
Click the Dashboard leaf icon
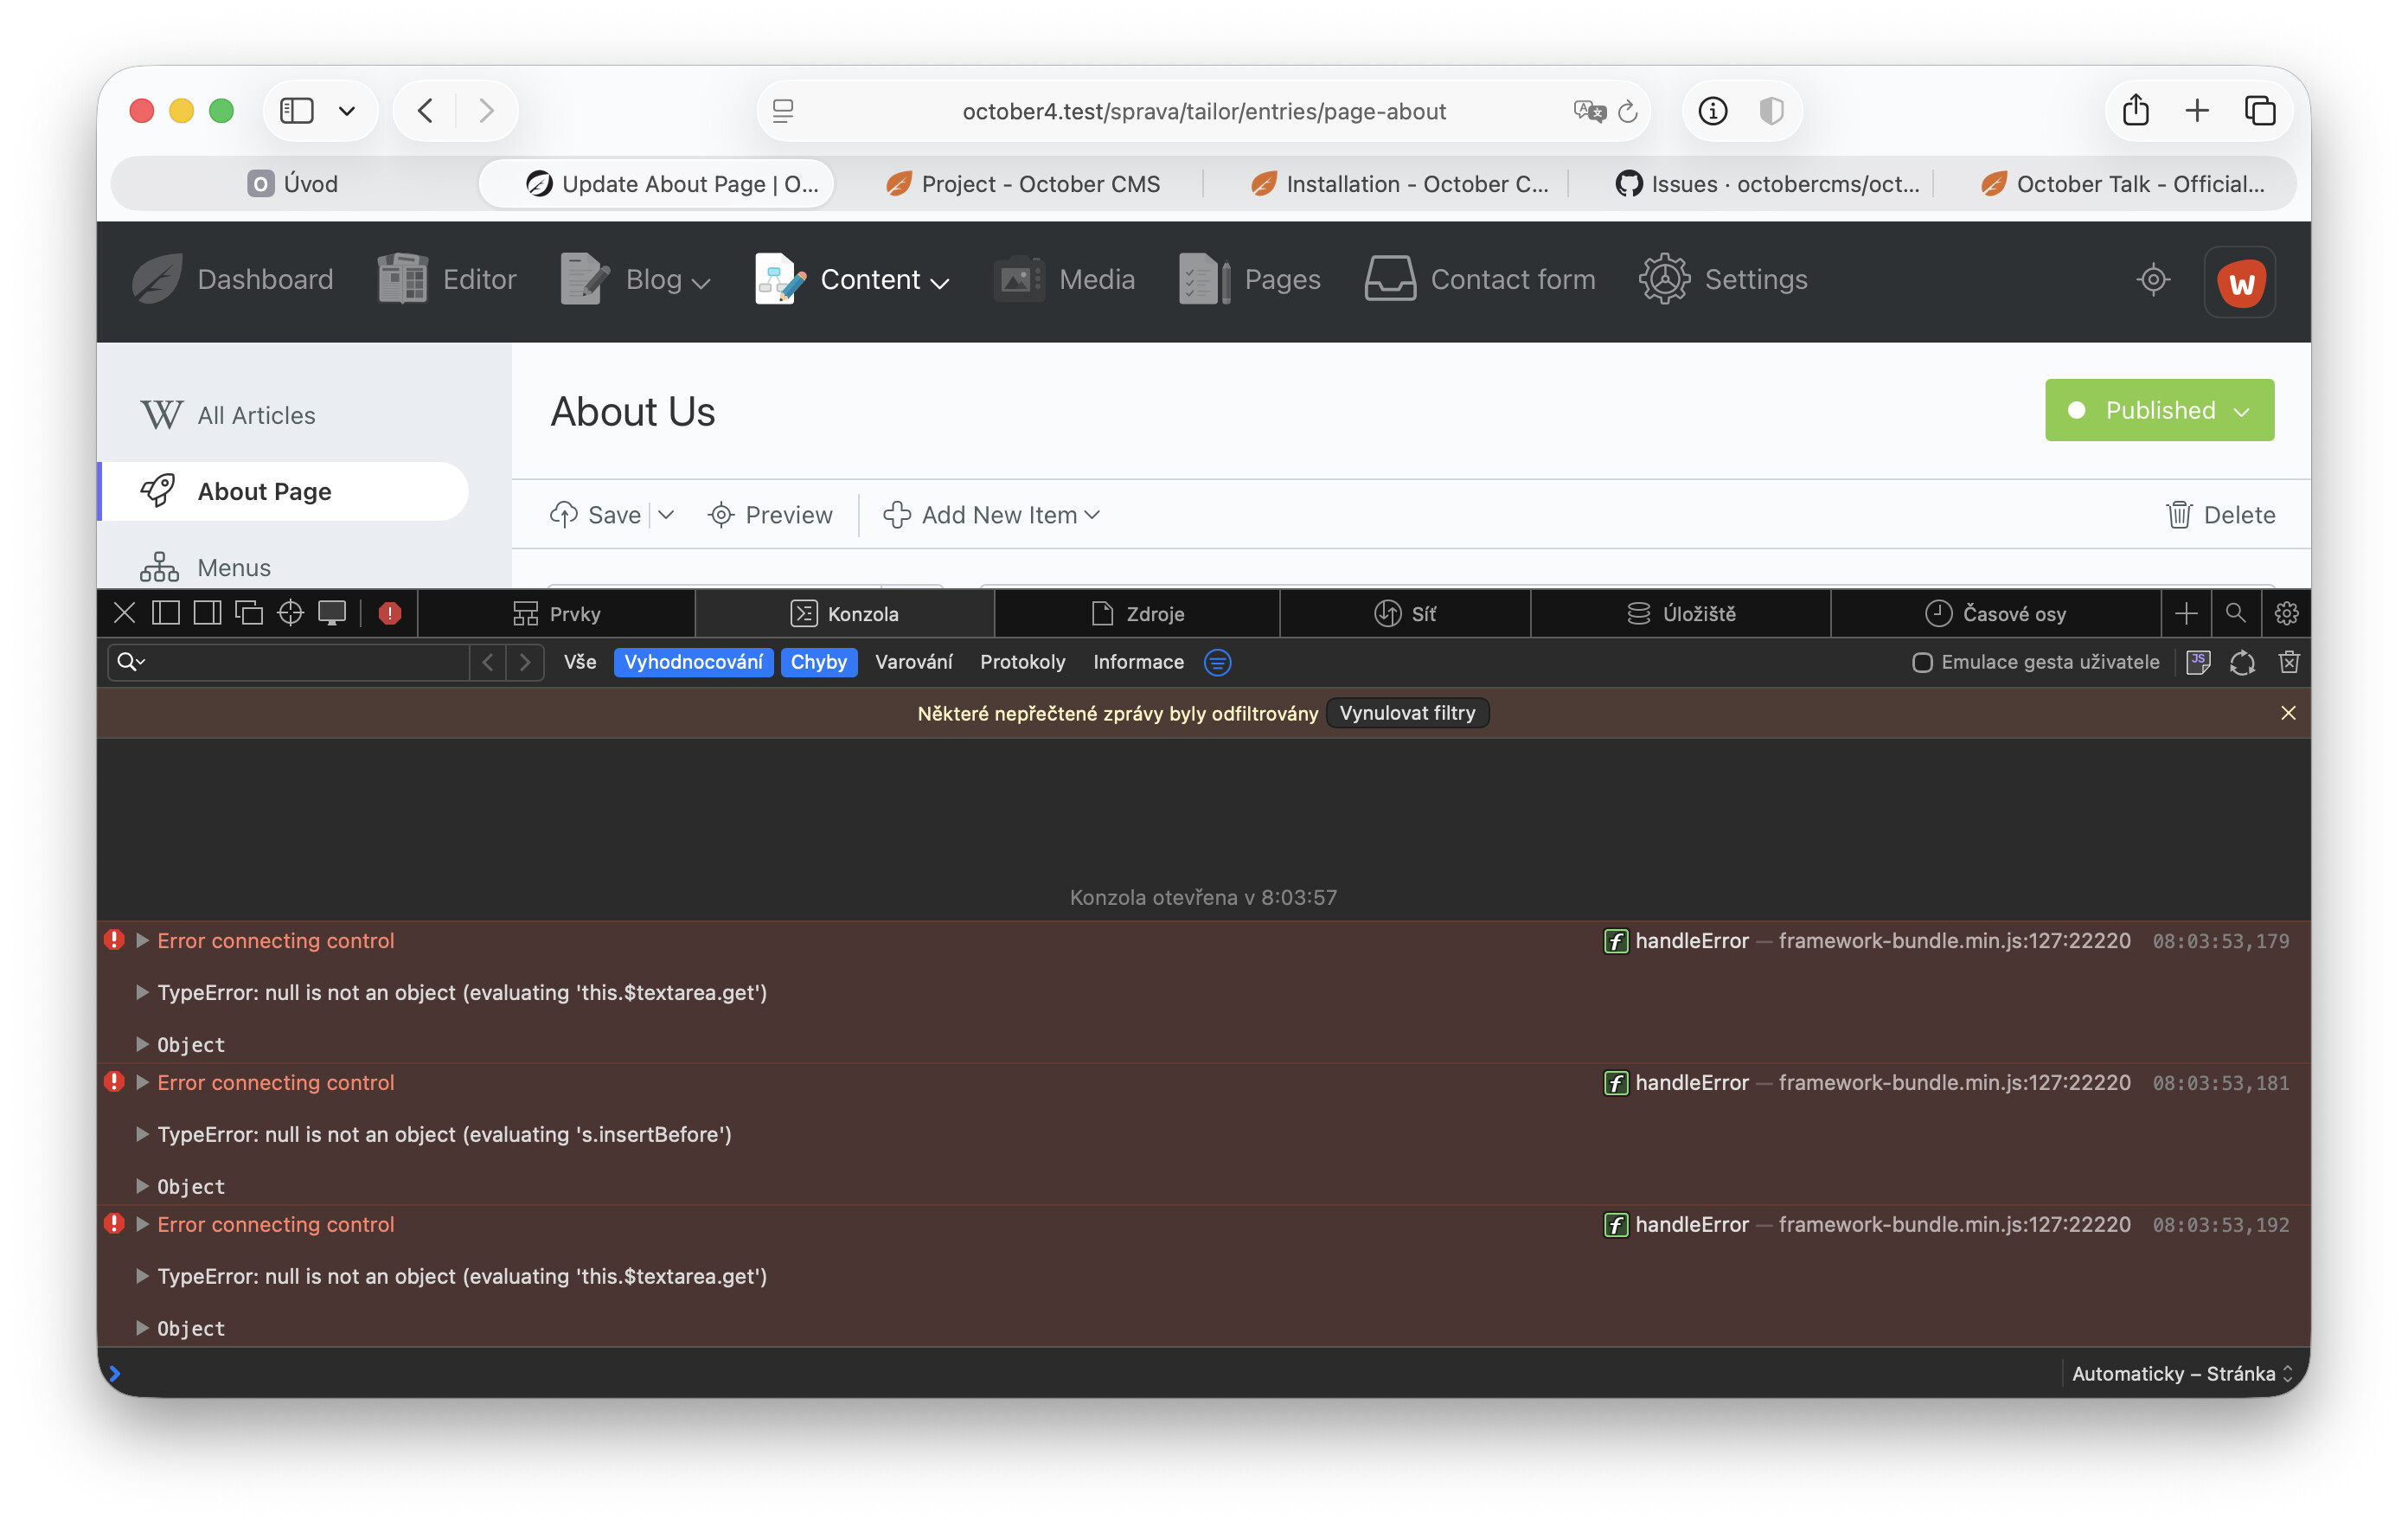click(157, 279)
